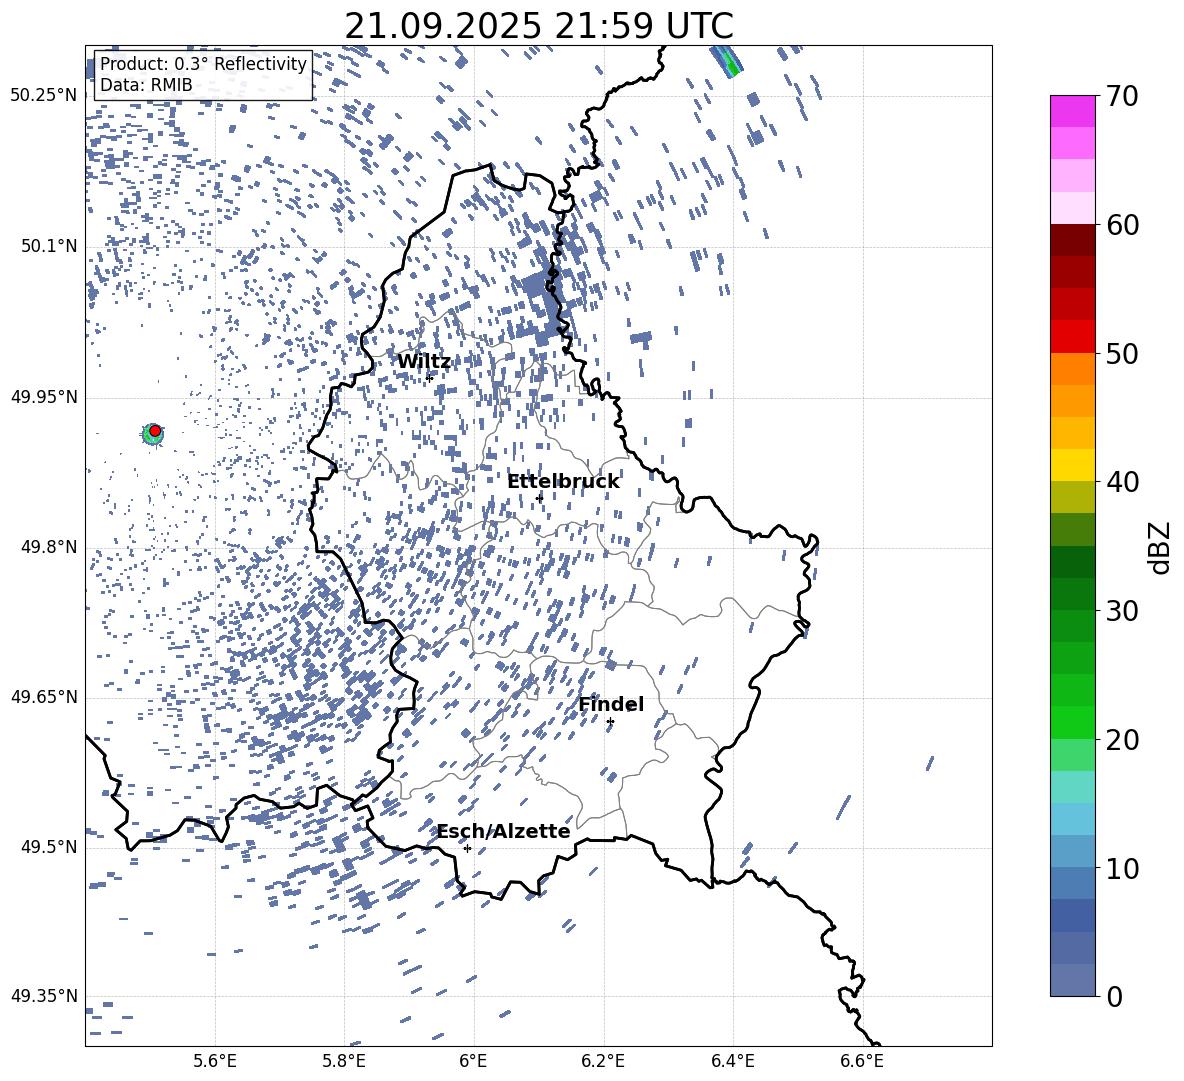
Task: Click the Wiltz city label
Action: (x=424, y=362)
